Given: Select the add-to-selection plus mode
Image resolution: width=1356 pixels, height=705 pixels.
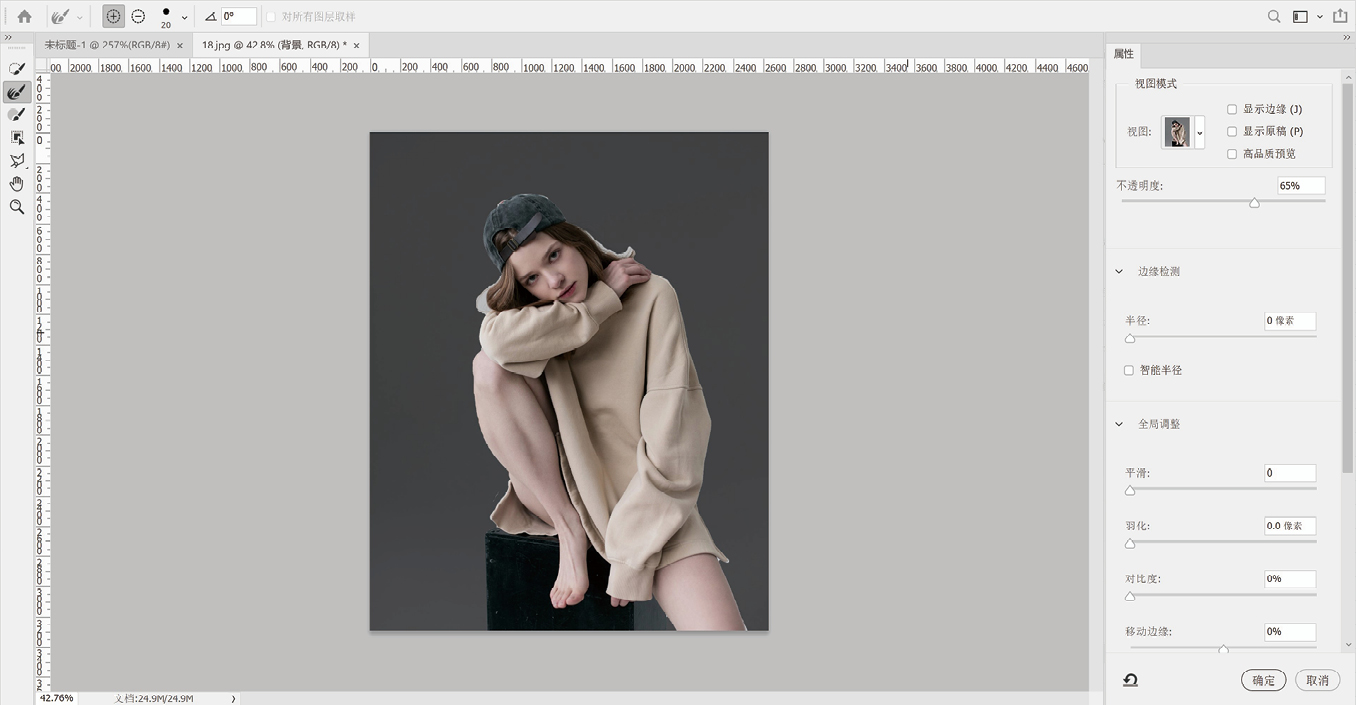Looking at the screenshot, I should (x=113, y=16).
